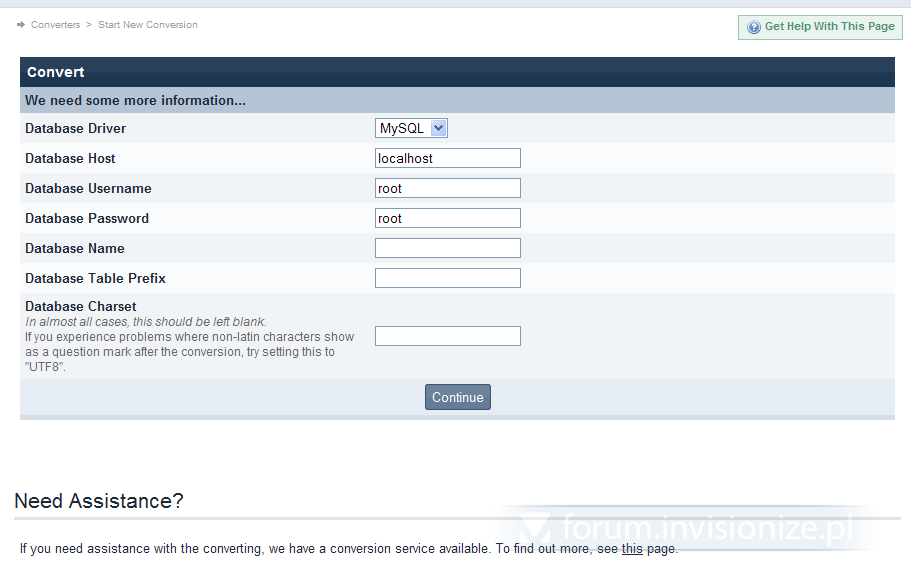Click the Convert section header
This screenshot has height=570, width=911.
coord(56,72)
